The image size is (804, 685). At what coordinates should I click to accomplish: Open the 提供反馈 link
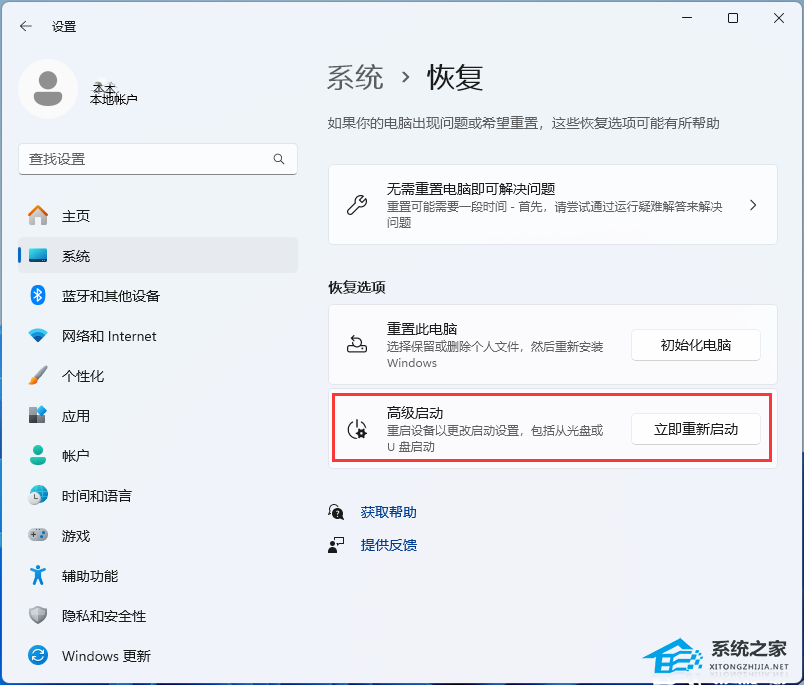(x=388, y=545)
